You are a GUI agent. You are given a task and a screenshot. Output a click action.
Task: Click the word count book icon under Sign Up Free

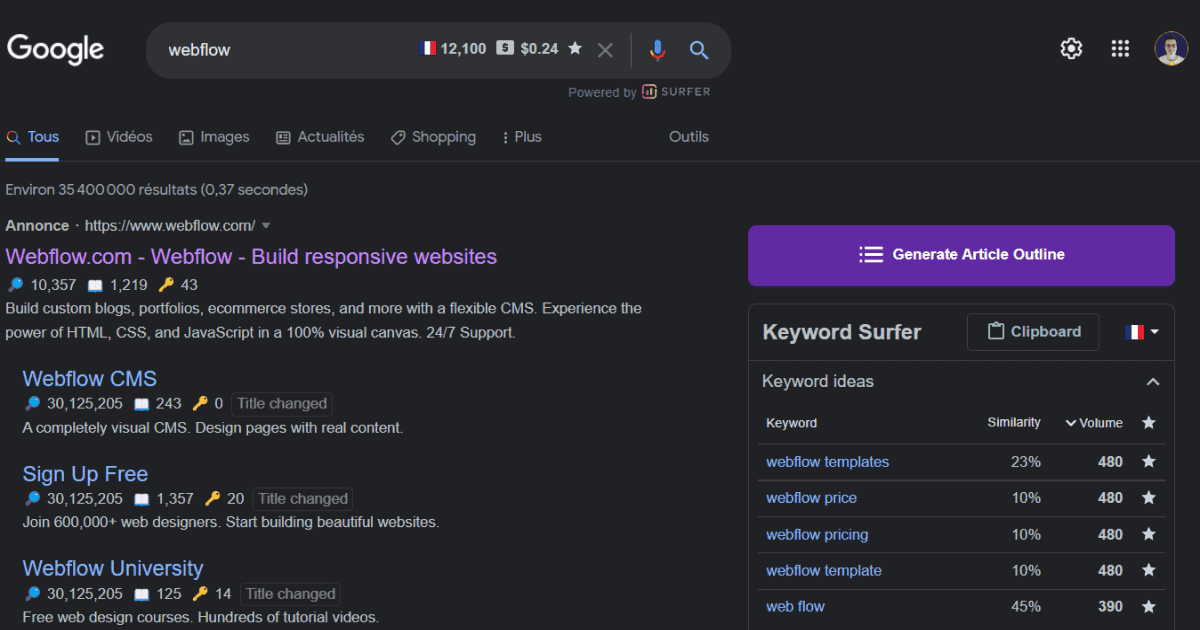[x=141, y=498]
